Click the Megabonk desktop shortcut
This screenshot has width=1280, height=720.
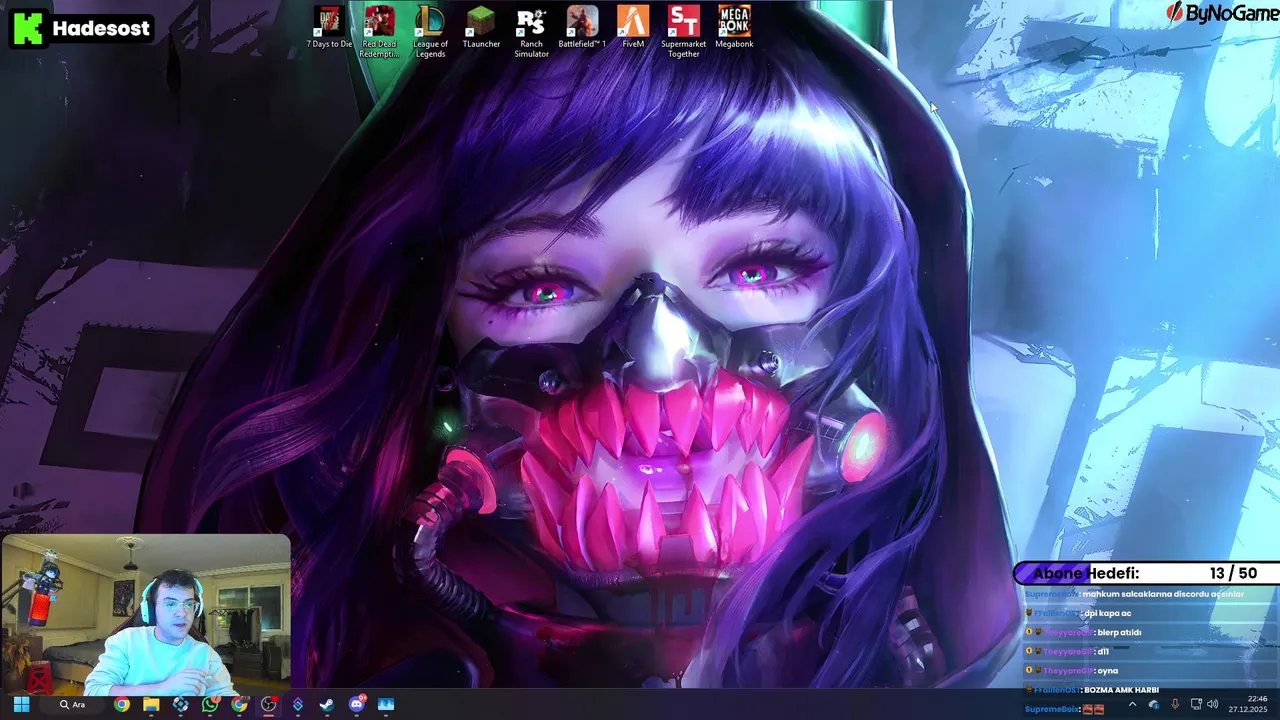[734, 28]
